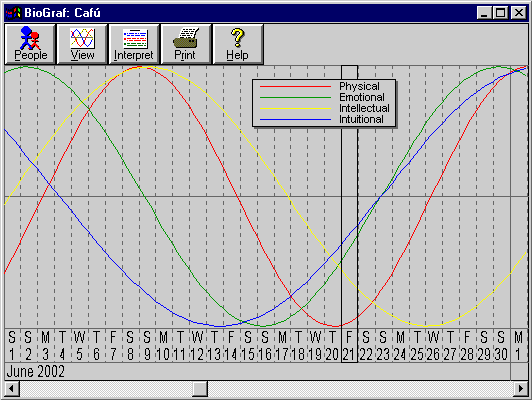Open Help with the question mark button
Viewport: 532px width, 400px height.
point(238,44)
